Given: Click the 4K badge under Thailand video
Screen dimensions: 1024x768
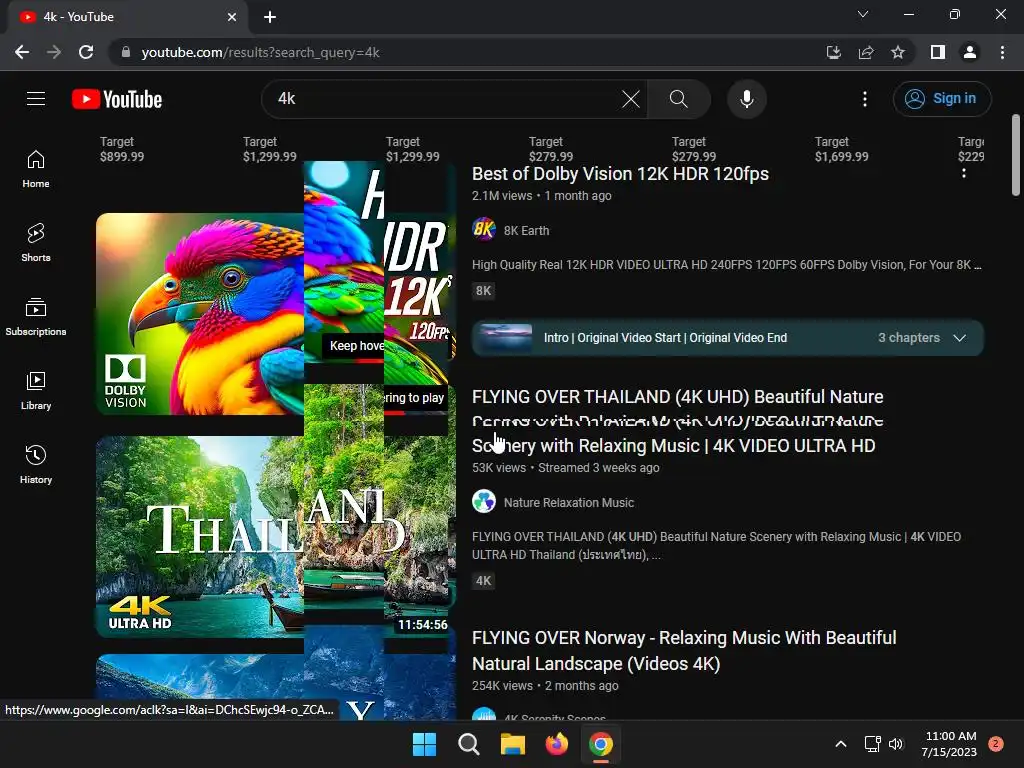Looking at the screenshot, I should click(483, 581).
